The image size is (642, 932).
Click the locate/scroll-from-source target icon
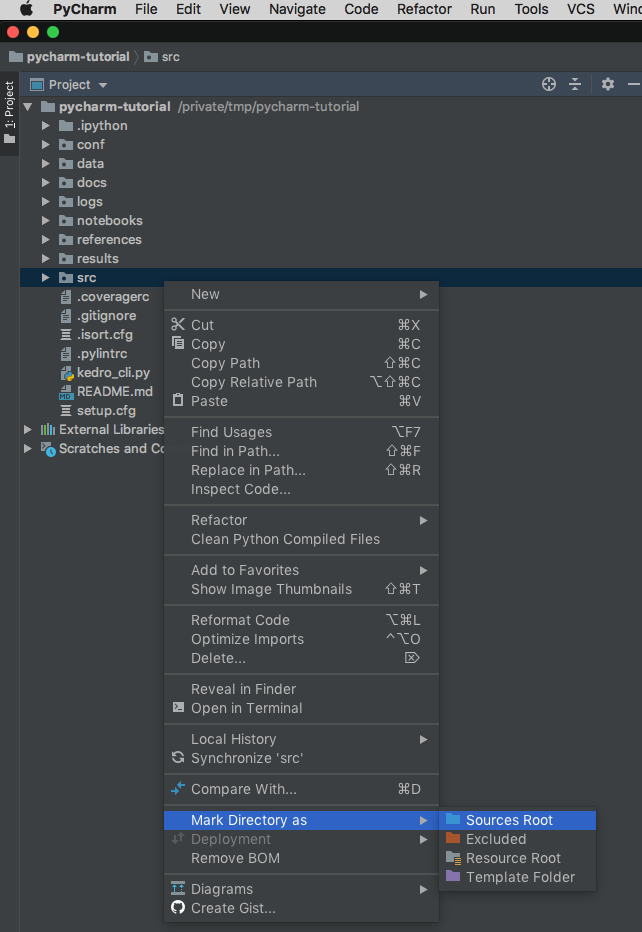(548, 85)
